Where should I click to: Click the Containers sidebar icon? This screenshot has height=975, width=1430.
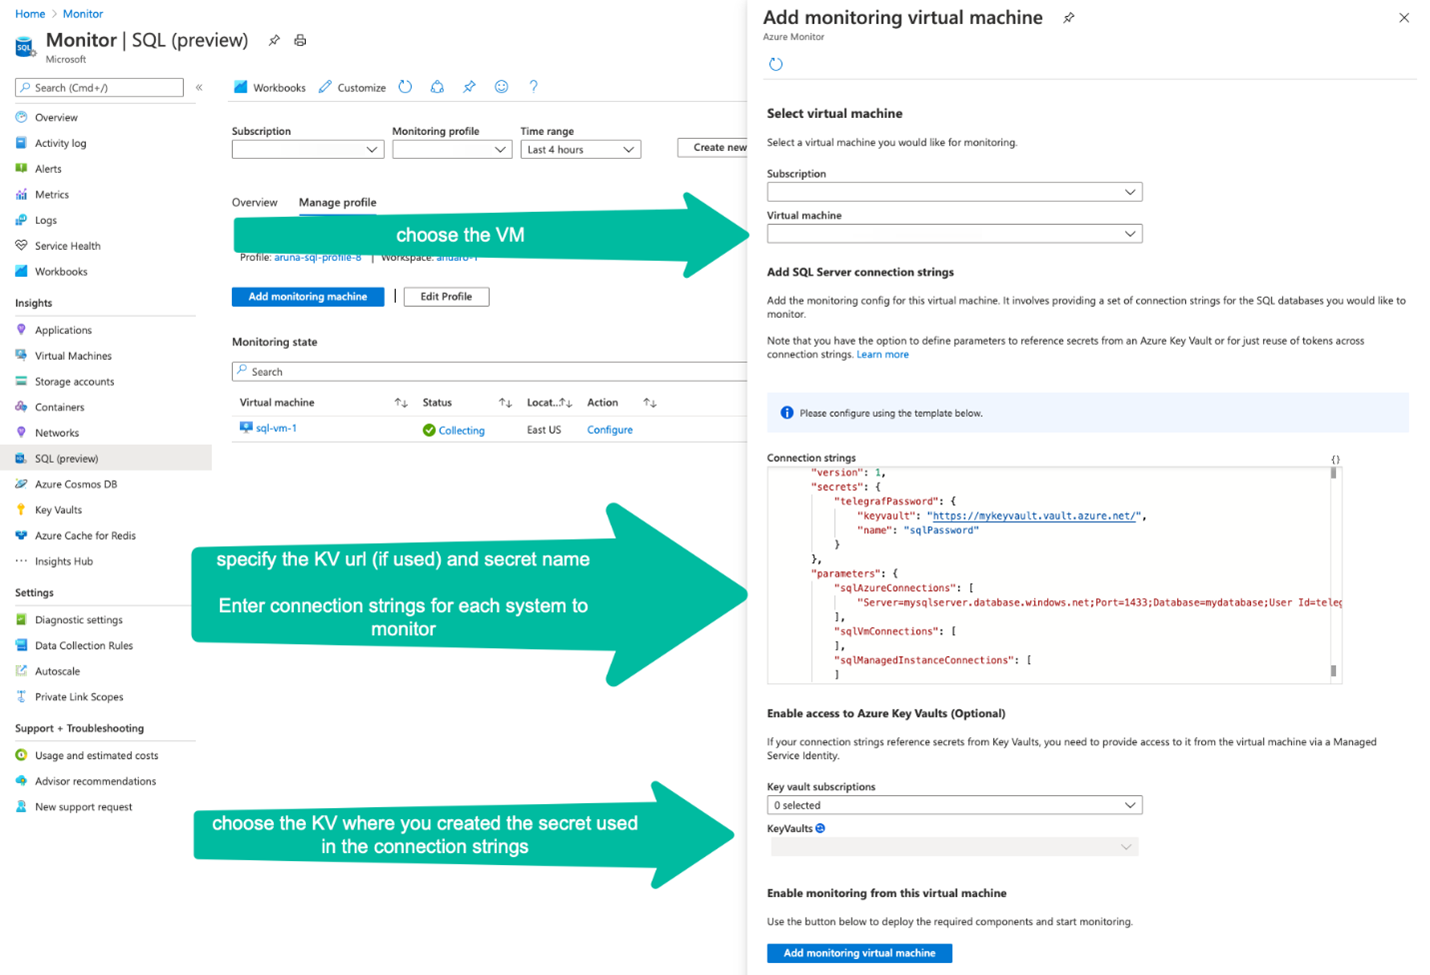tap(21, 407)
